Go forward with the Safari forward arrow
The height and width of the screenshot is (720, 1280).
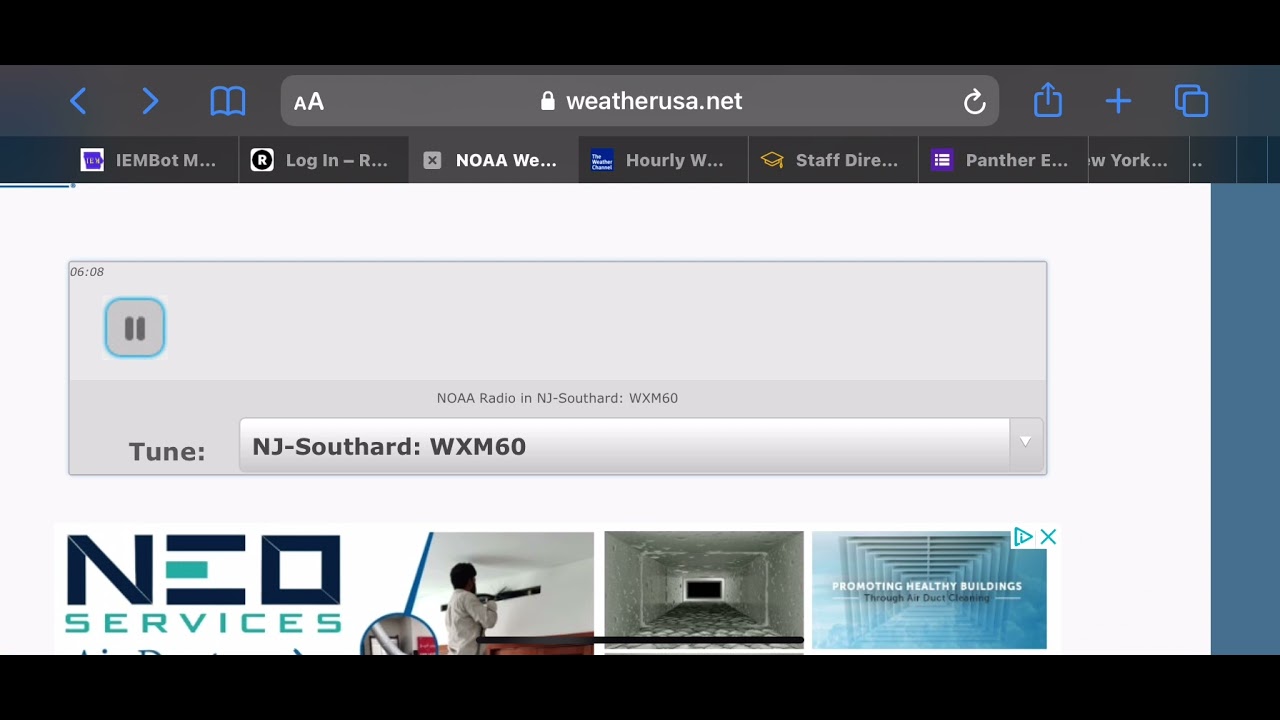150,101
